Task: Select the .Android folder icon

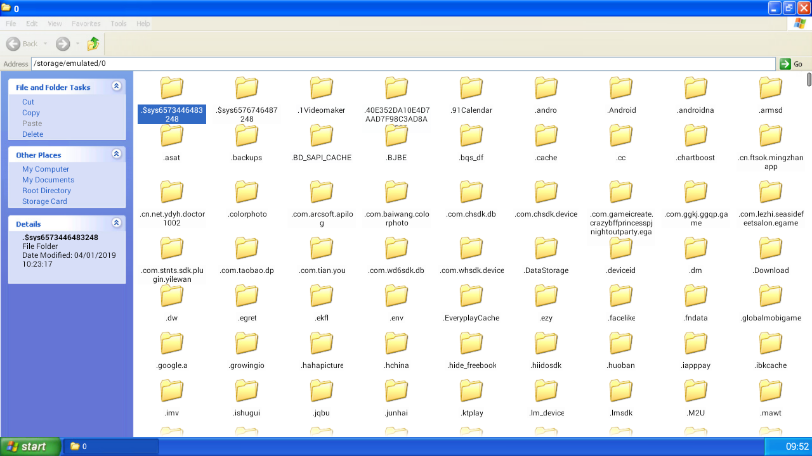Action: point(621,89)
